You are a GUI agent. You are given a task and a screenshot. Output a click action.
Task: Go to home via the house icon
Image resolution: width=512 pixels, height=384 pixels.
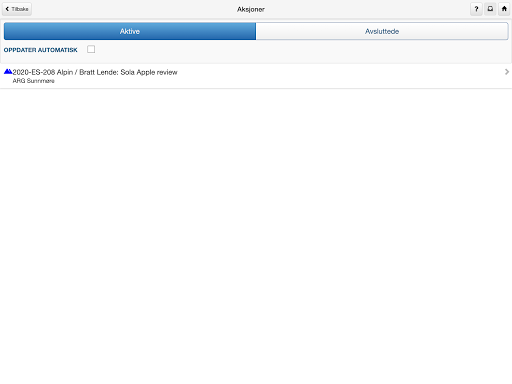click(x=504, y=9)
